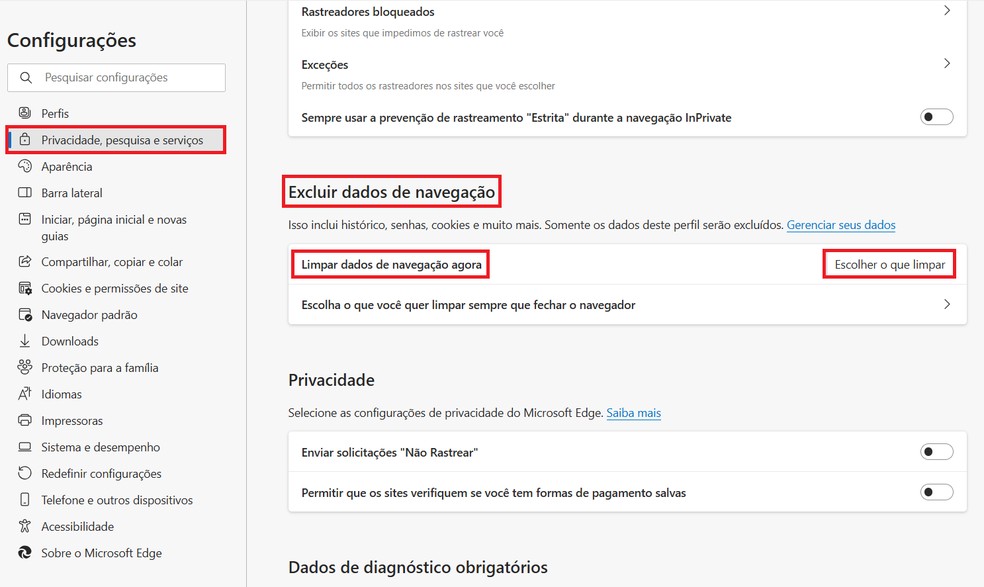Click the Escolher o que limpar button
The image size is (984, 587).
(x=889, y=264)
